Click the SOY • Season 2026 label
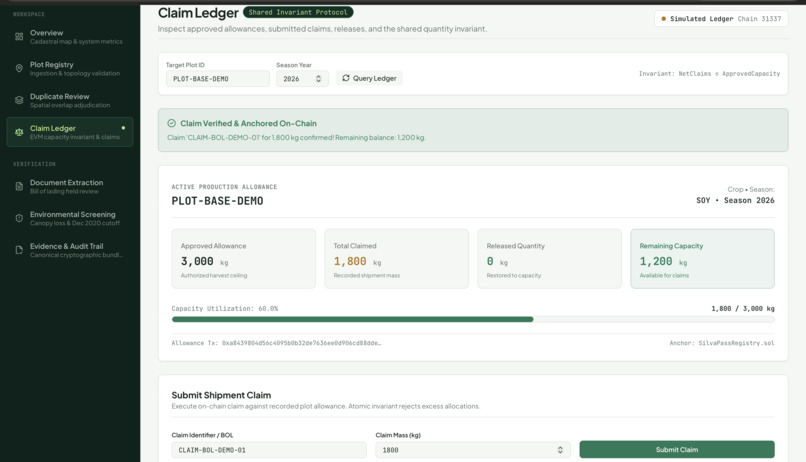This screenshot has width=806, height=462. [x=735, y=200]
